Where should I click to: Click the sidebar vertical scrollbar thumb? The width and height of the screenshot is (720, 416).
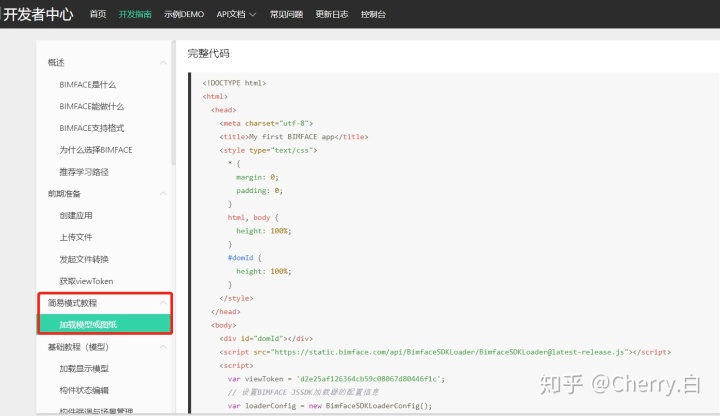click(174, 102)
